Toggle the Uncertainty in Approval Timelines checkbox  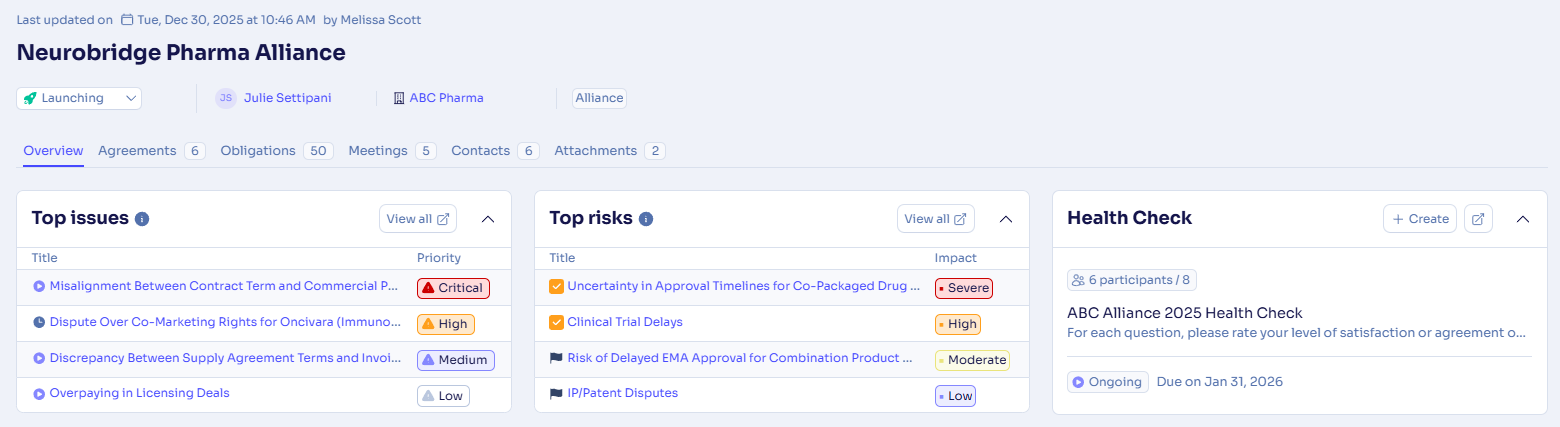[556, 286]
